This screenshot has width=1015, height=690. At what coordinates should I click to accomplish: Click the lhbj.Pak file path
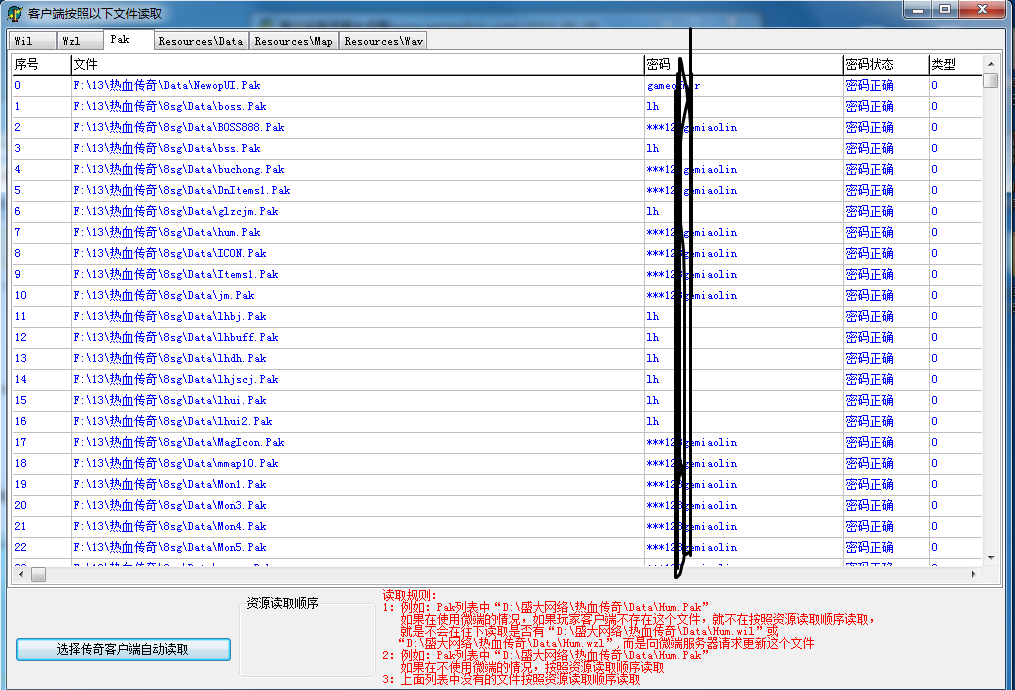click(x=170, y=317)
